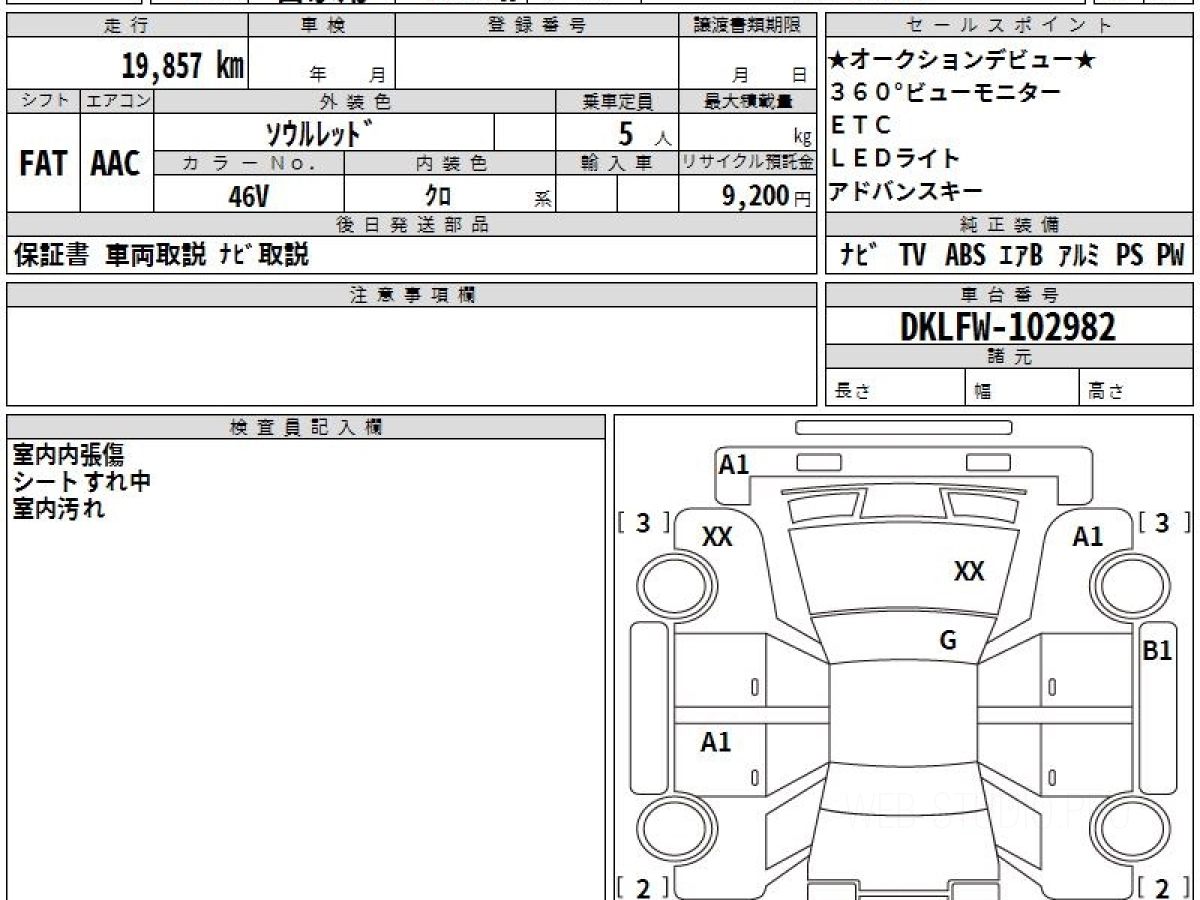The height and width of the screenshot is (900, 1200).
Task: Select the シフト label
Action: point(43,101)
